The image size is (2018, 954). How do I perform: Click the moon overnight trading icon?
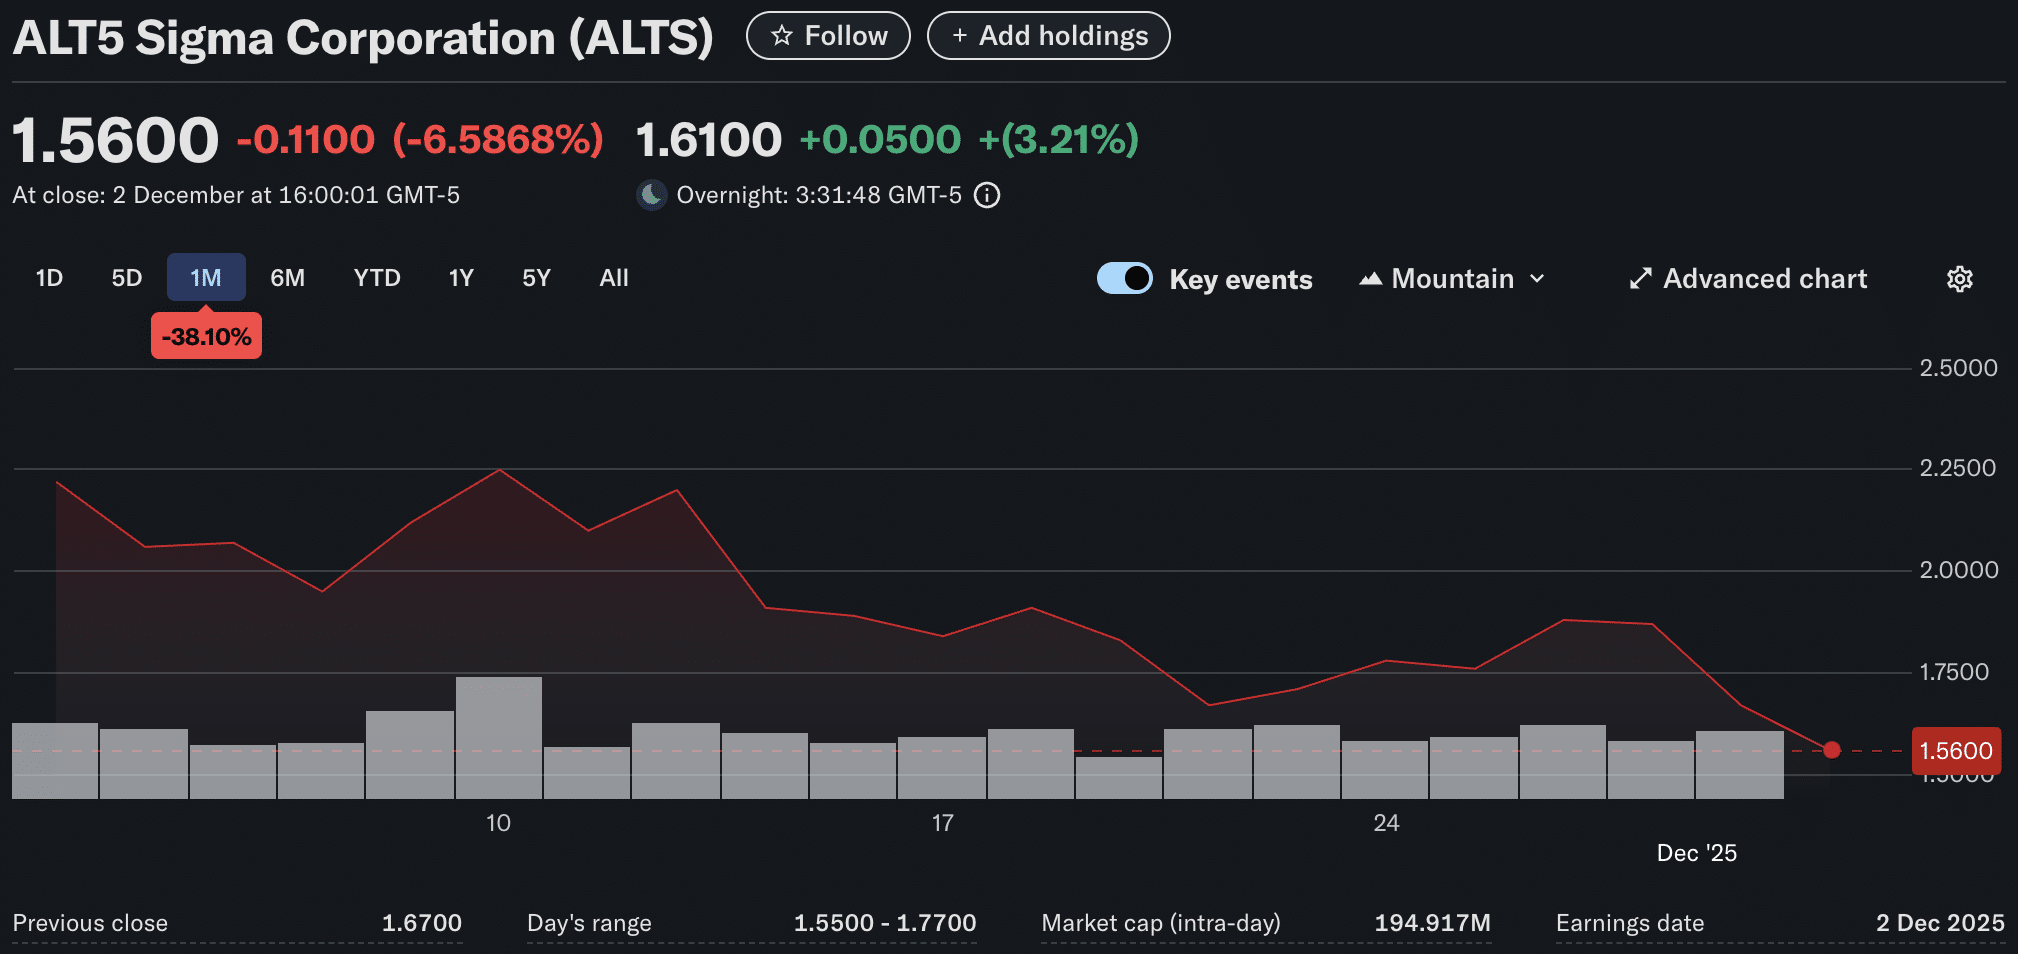click(x=651, y=195)
